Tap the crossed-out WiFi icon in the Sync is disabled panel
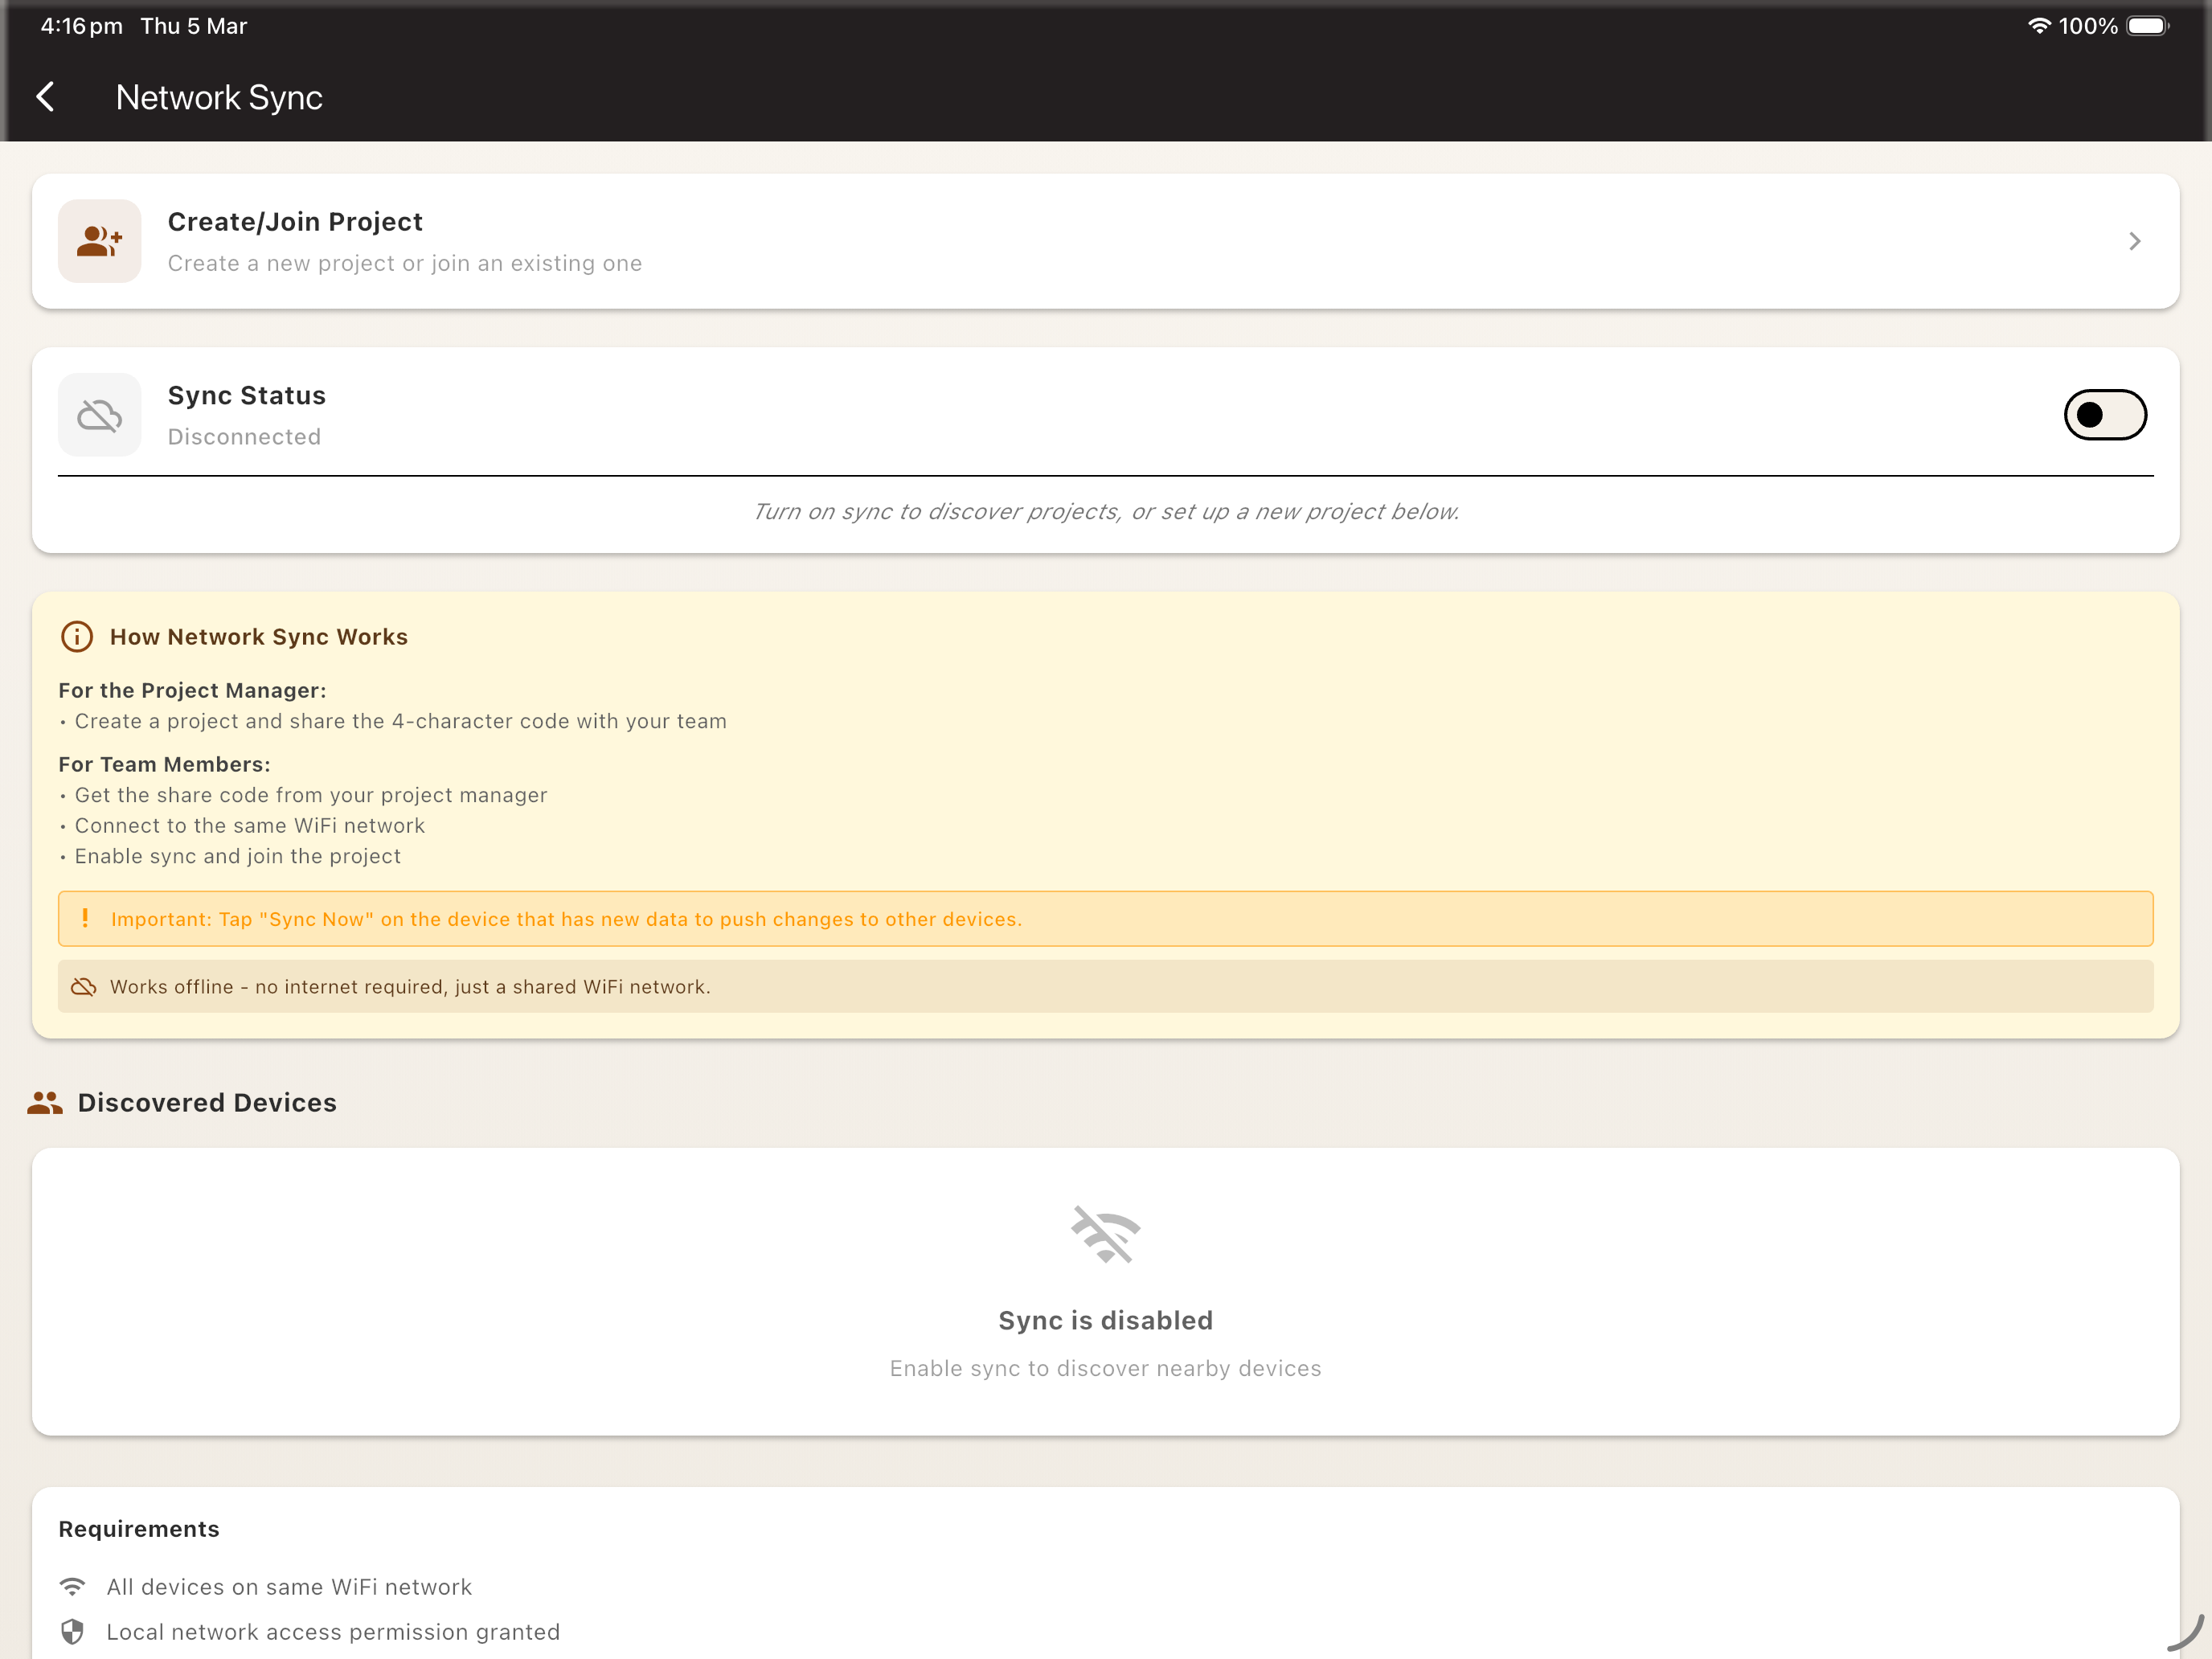Screen dimensions: 2212x1659 click(1105, 1234)
